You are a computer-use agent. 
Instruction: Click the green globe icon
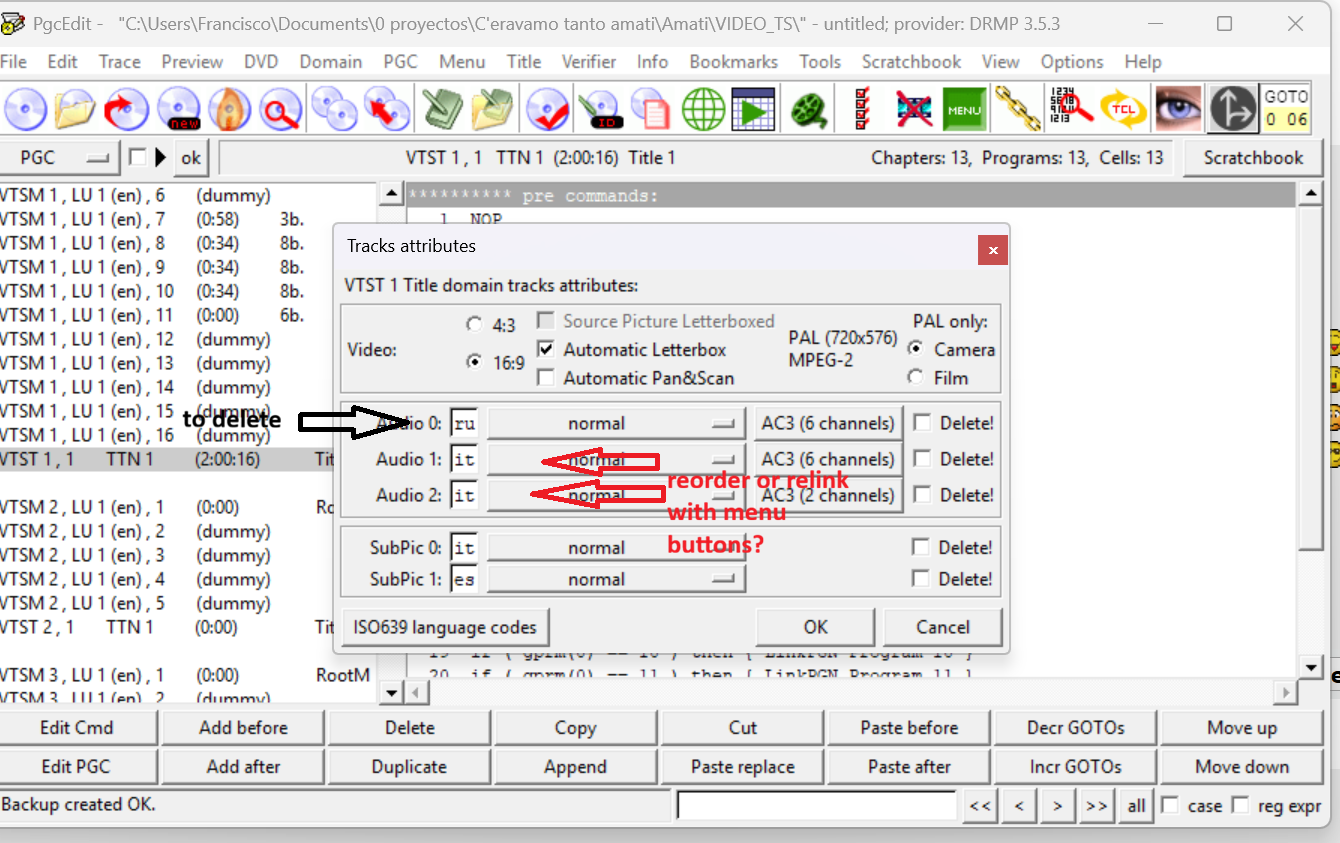[703, 109]
